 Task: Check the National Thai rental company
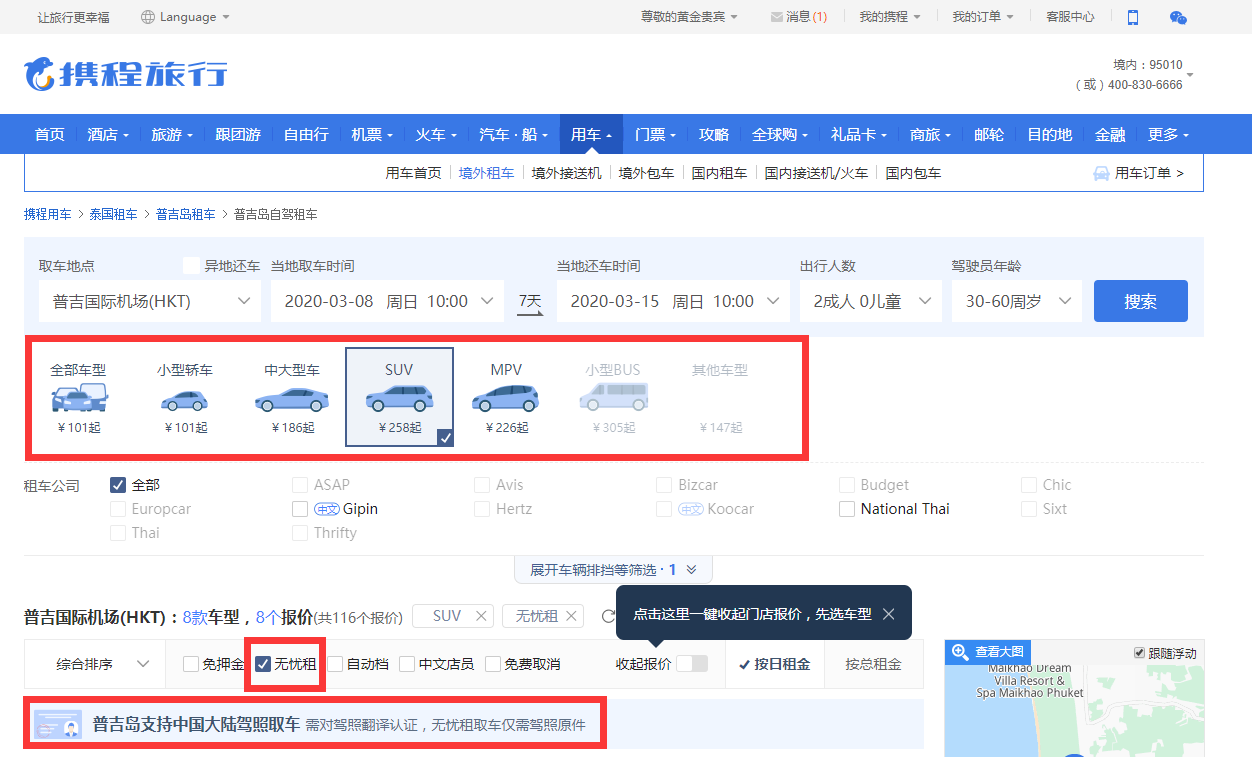pos(847,509)
